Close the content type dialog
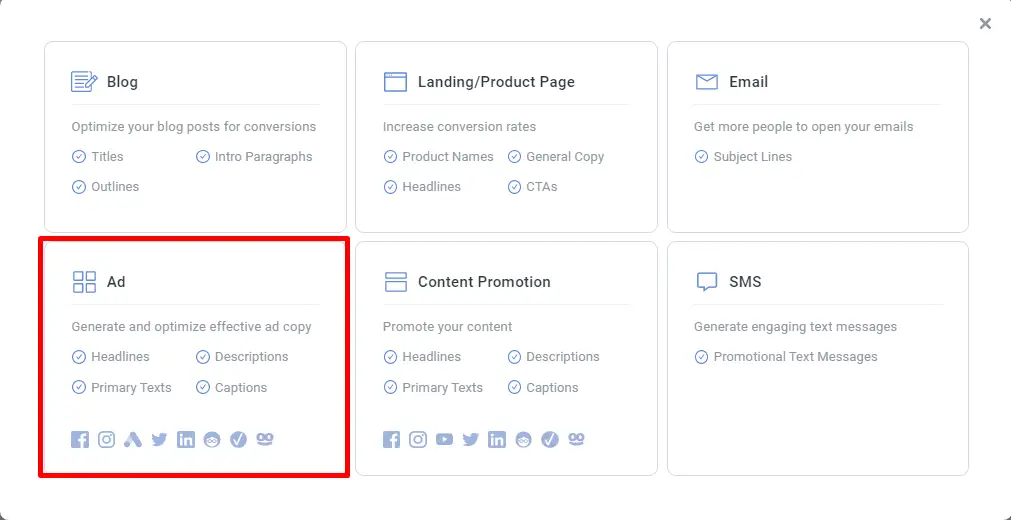 985,24
